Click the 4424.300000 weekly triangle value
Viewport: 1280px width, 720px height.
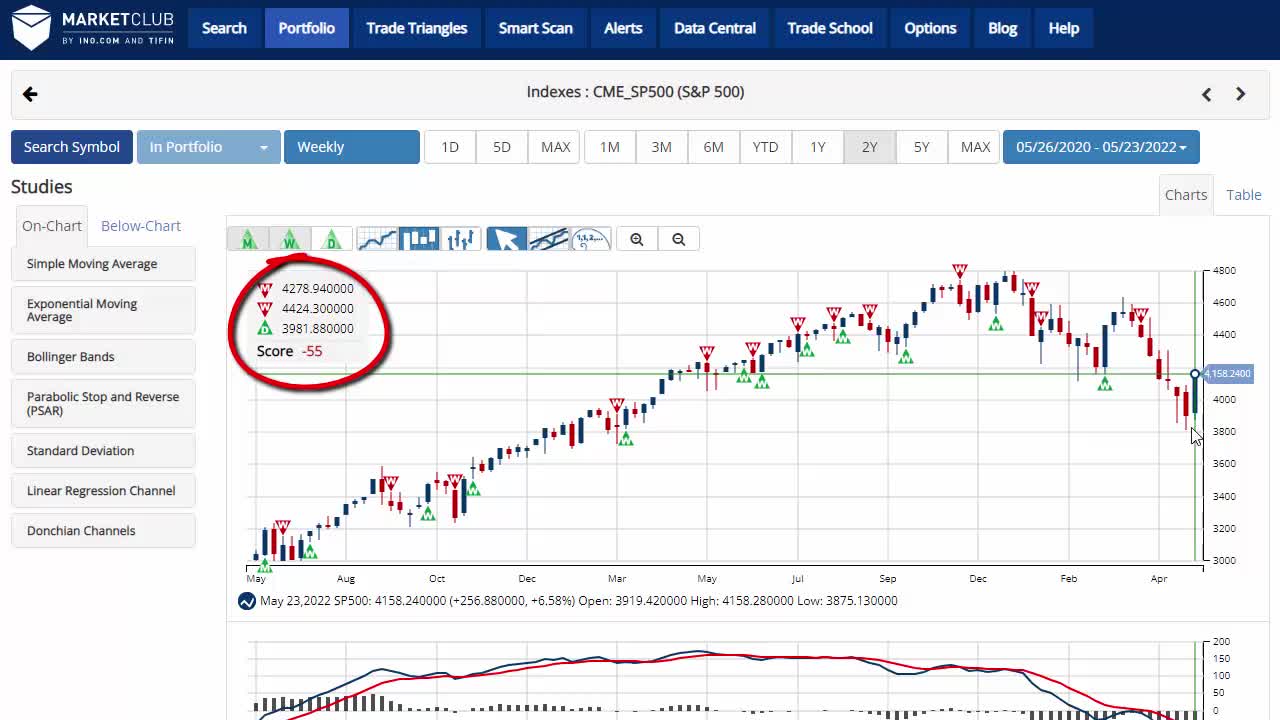coord(317,309)
